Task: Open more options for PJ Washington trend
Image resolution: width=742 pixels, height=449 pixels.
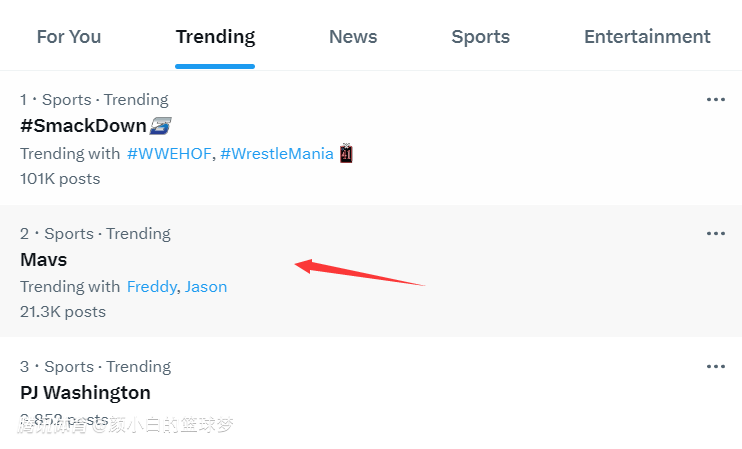Action: pos(715,367)
